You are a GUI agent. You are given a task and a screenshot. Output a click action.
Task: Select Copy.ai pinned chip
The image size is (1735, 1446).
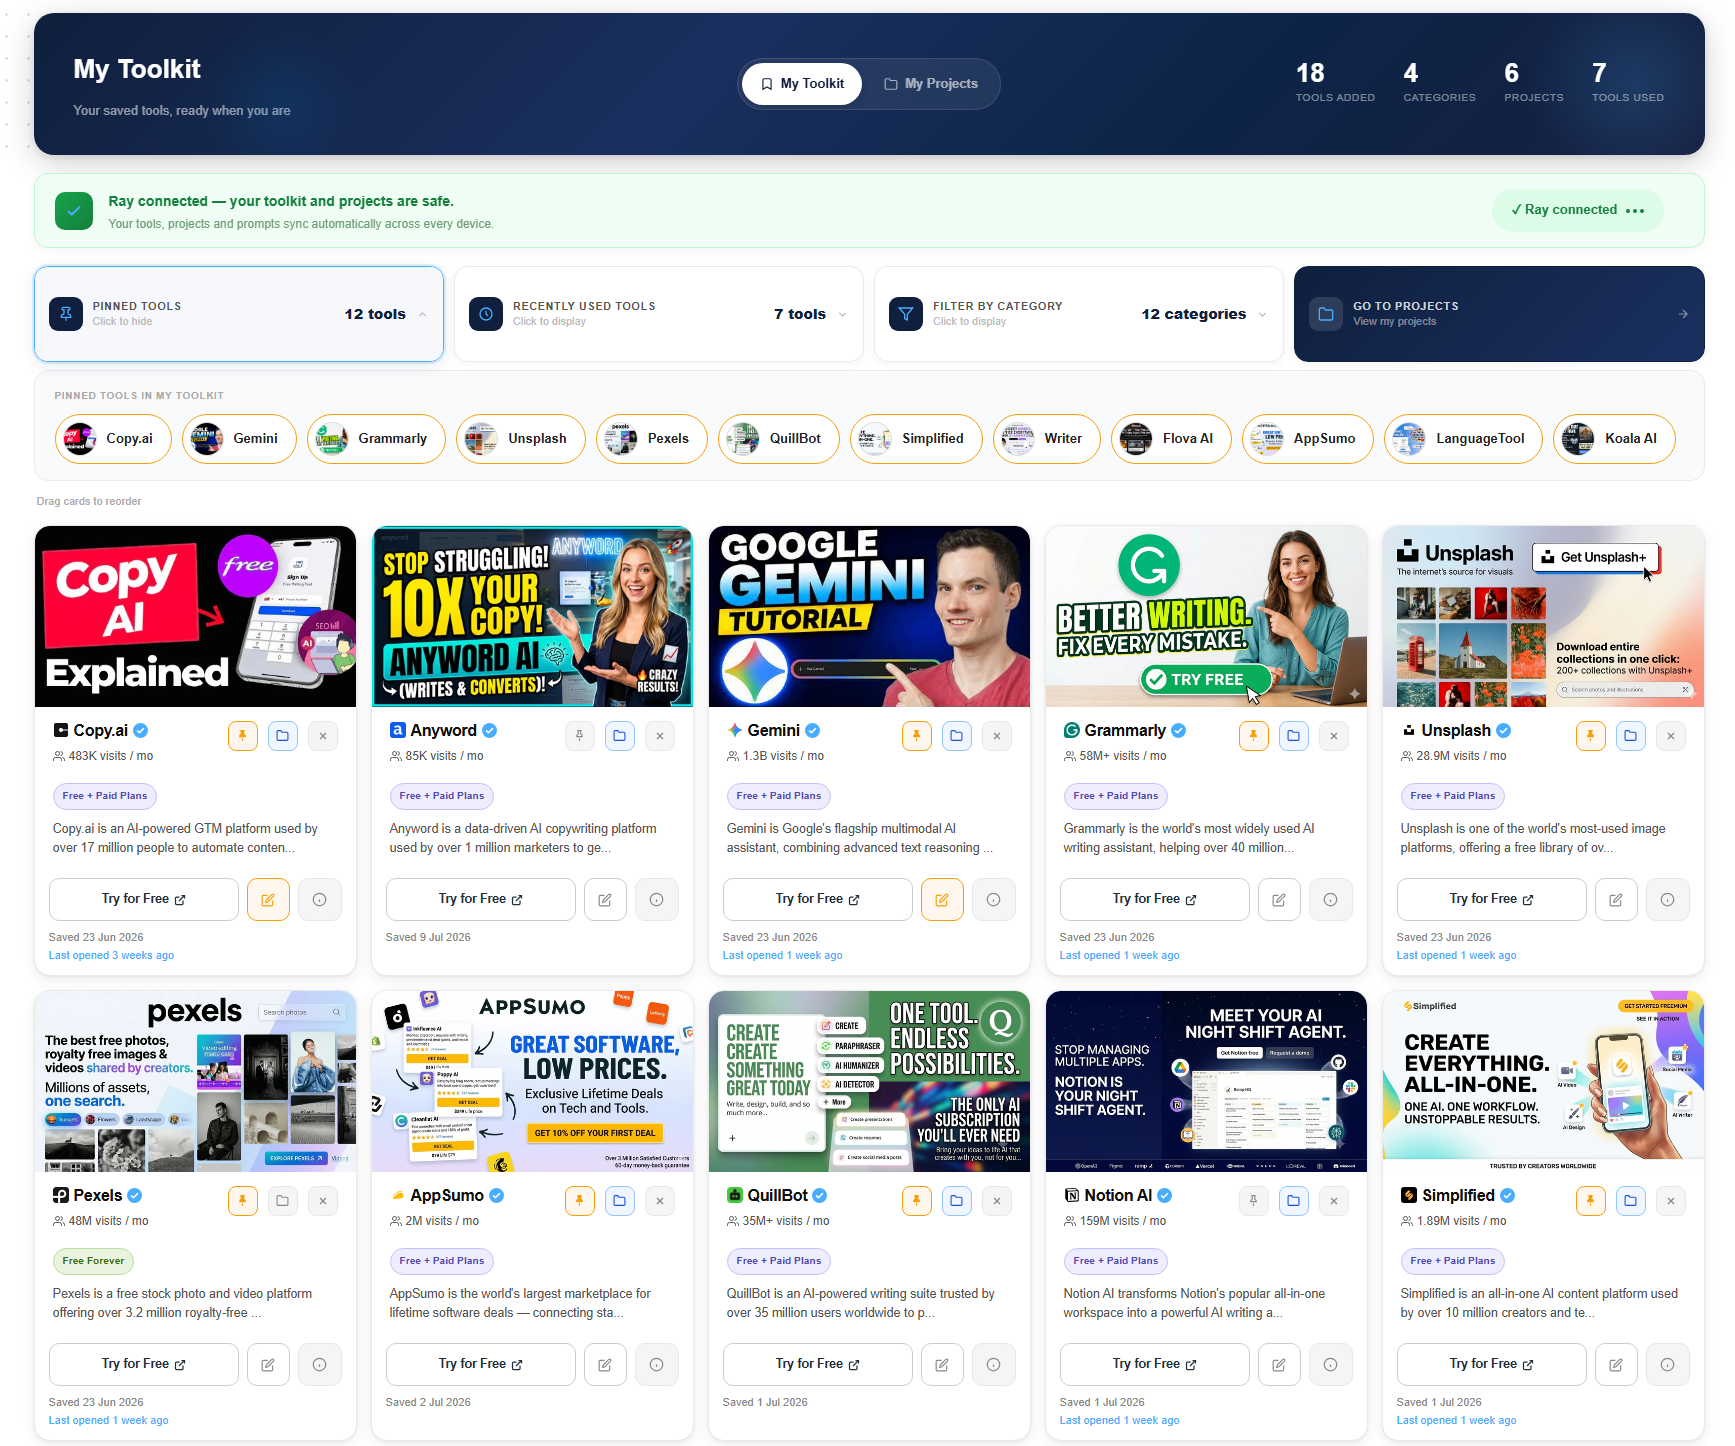coord(113,439)
